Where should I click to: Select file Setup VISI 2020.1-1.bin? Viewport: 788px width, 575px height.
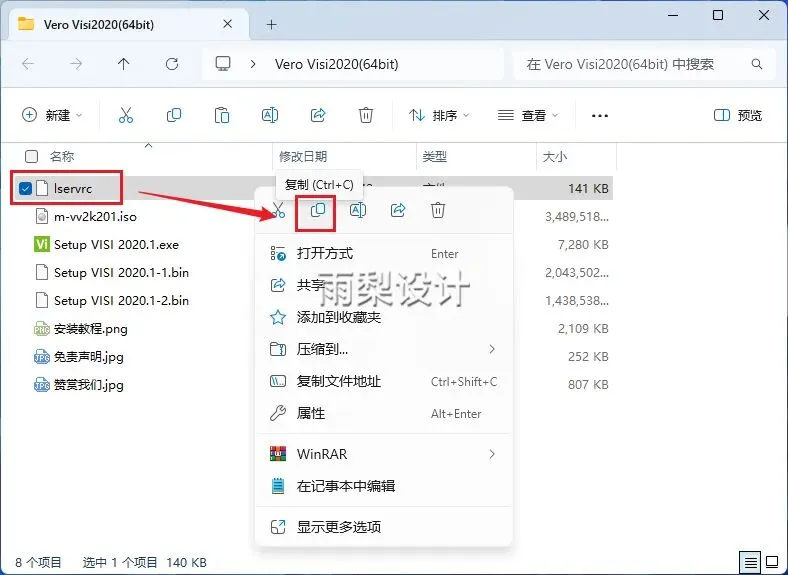click(121, 272)
